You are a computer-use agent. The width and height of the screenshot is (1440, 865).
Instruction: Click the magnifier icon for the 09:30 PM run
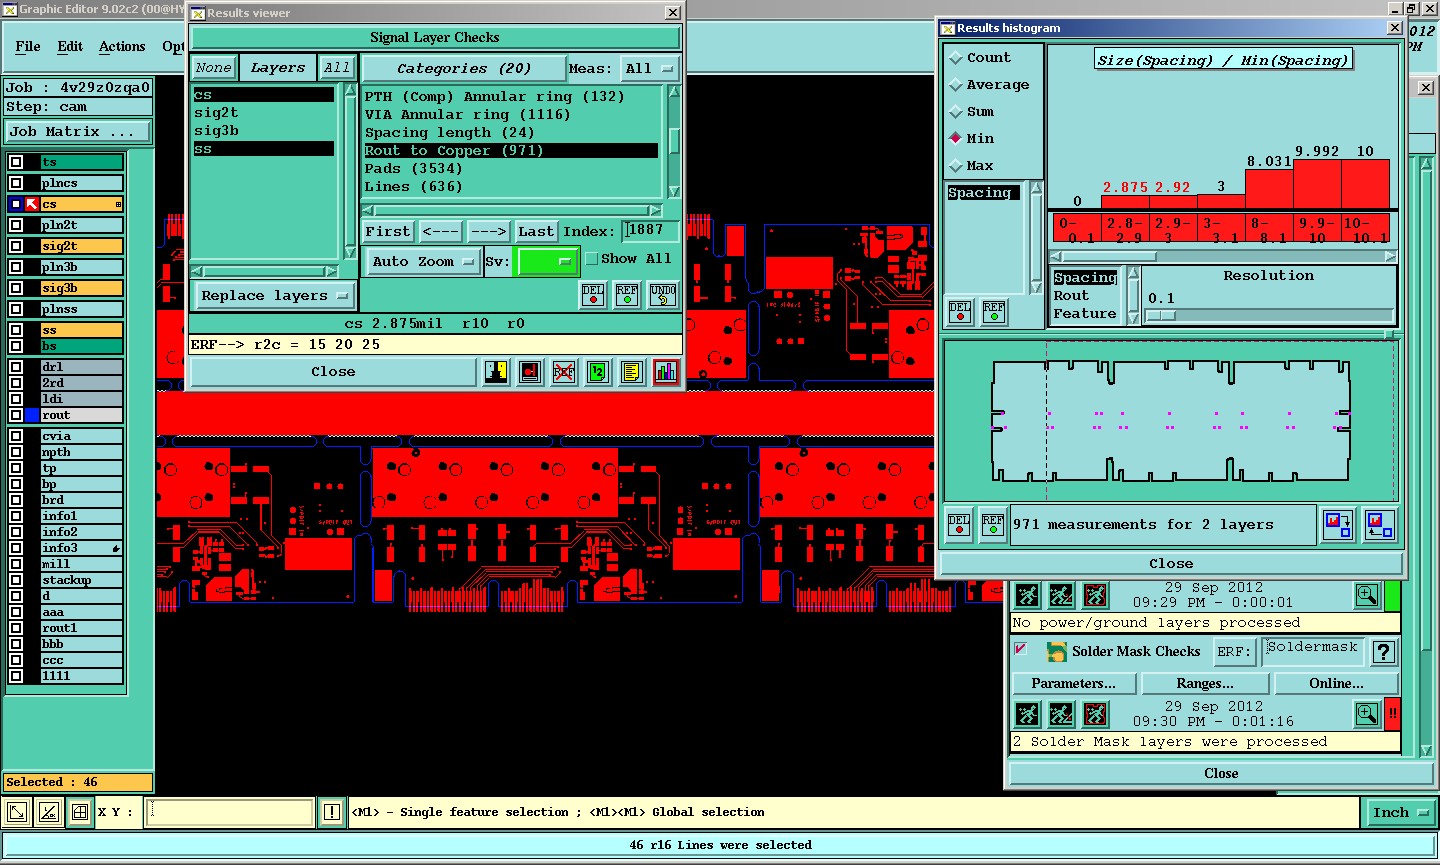[1367, 714]
